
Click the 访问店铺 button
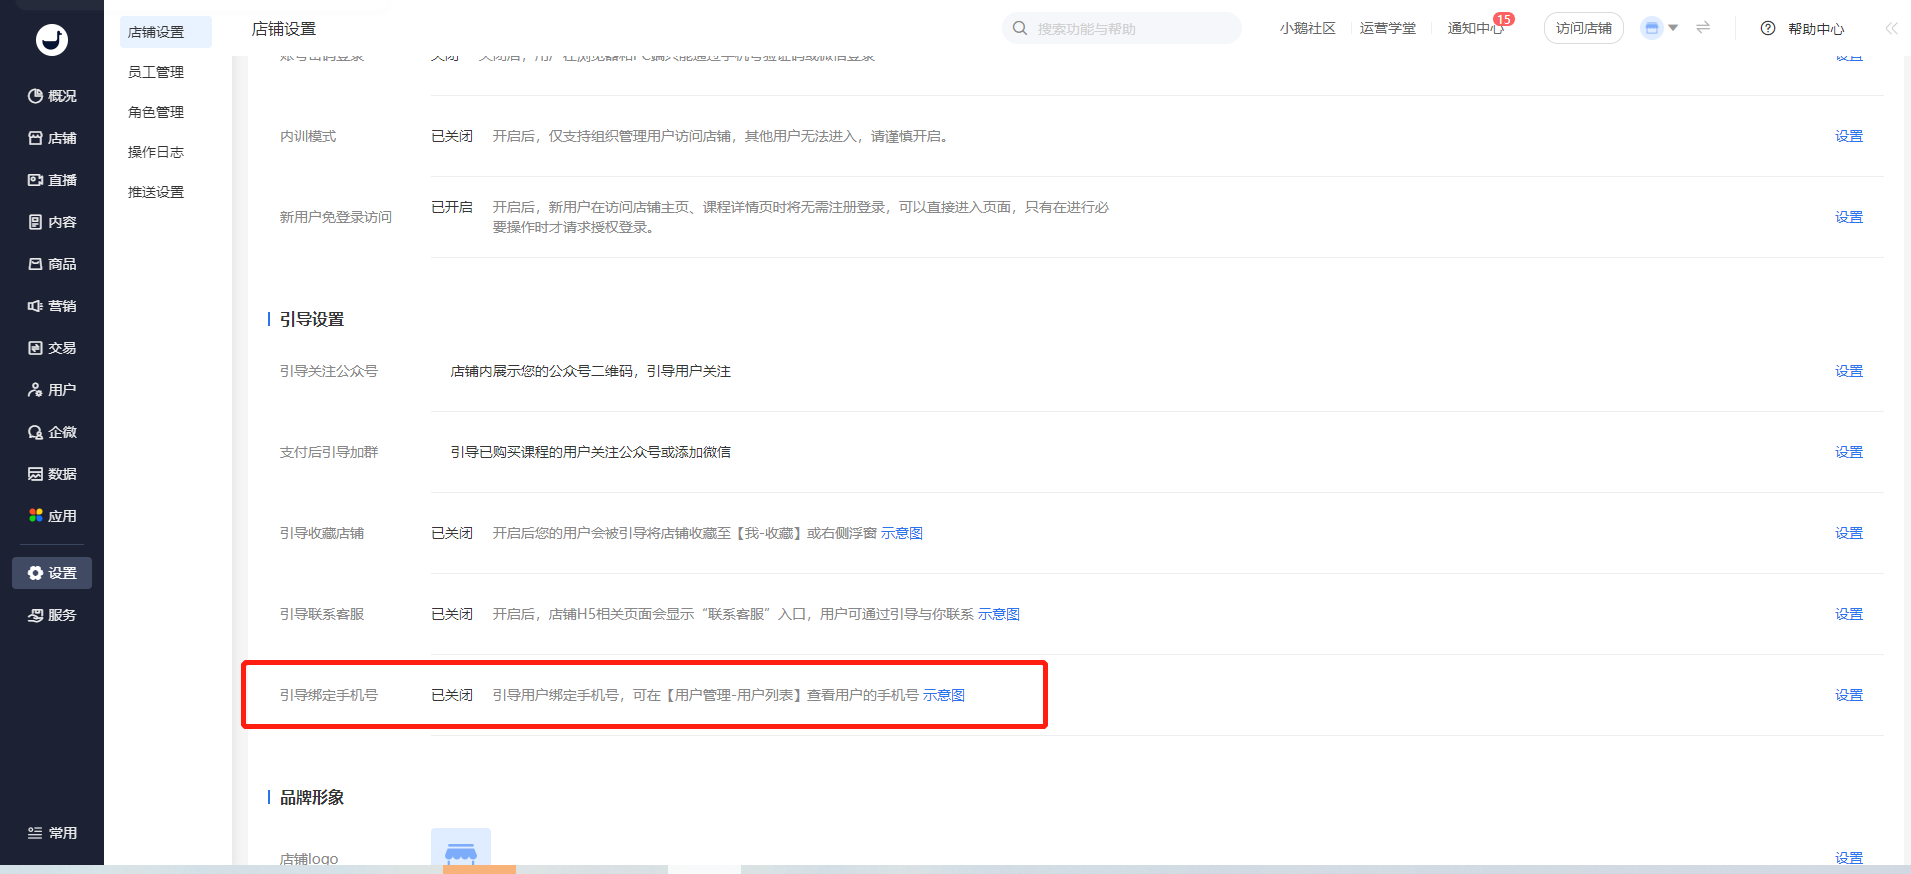(x=1584, y=28)
